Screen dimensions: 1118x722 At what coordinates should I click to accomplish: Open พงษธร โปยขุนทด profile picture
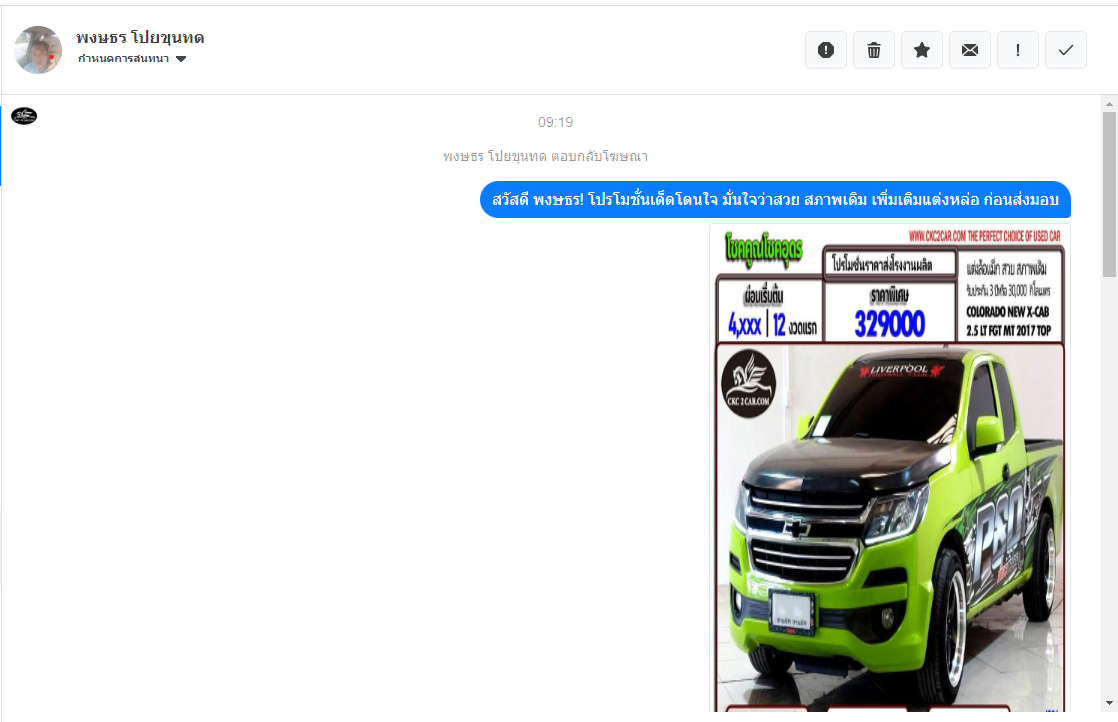coord(38,50)
